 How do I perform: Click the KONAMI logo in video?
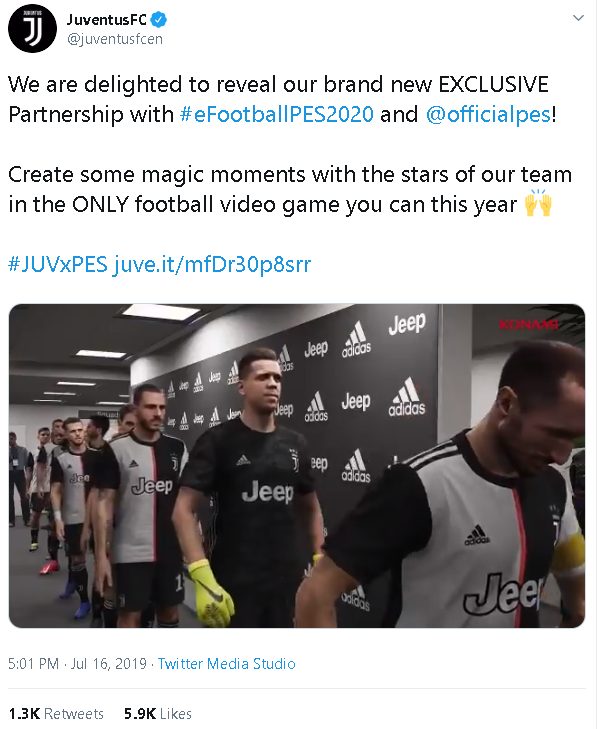click(x=528, y=324)
